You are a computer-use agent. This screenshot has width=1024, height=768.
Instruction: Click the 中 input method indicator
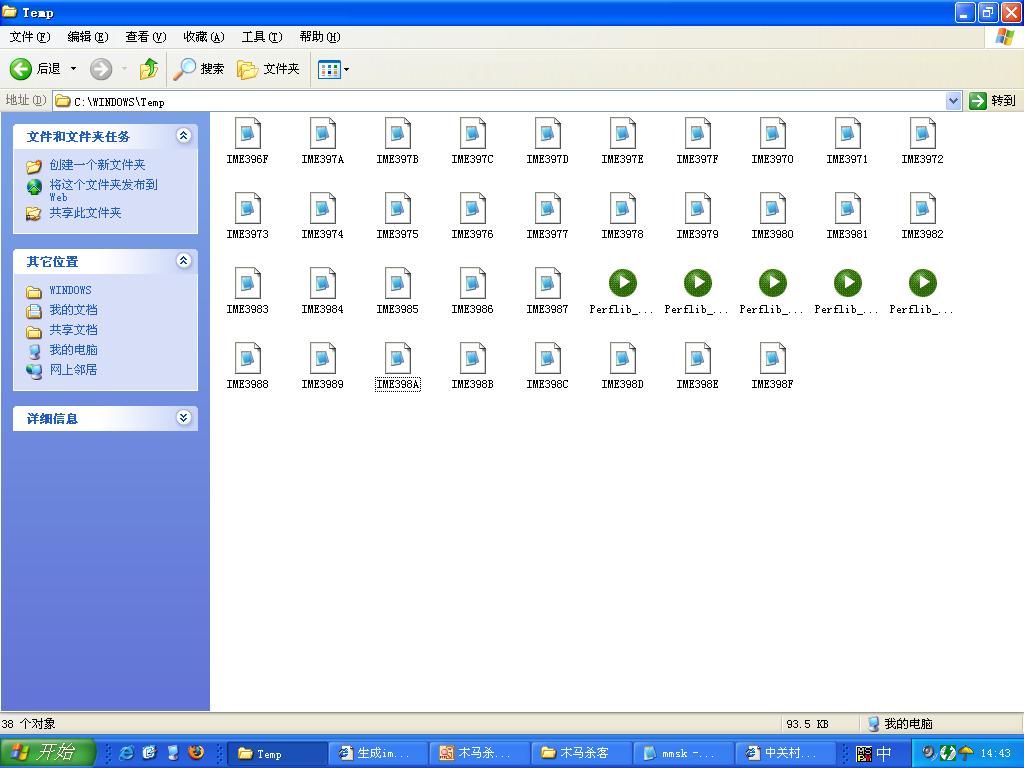[884, 754]
